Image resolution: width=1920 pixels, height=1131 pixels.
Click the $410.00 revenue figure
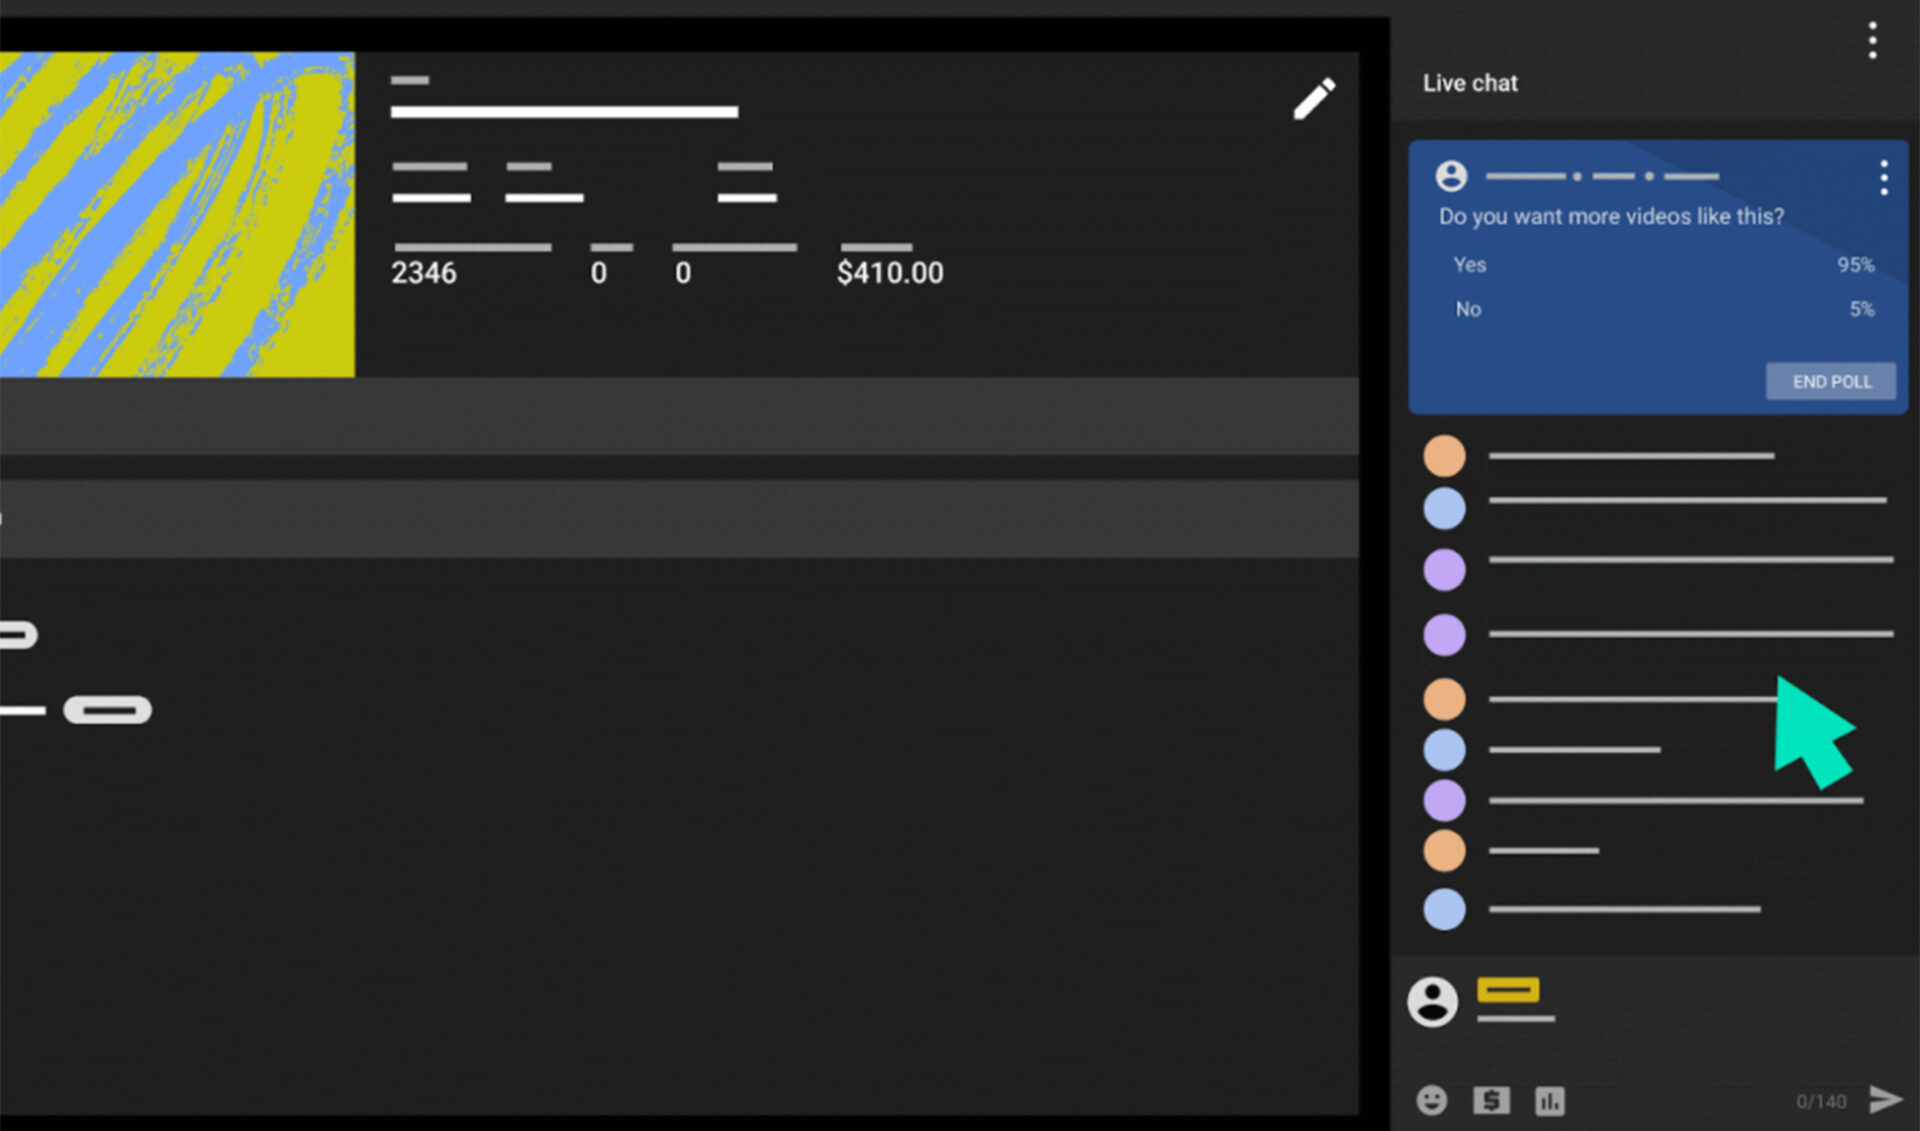point(889,271)
